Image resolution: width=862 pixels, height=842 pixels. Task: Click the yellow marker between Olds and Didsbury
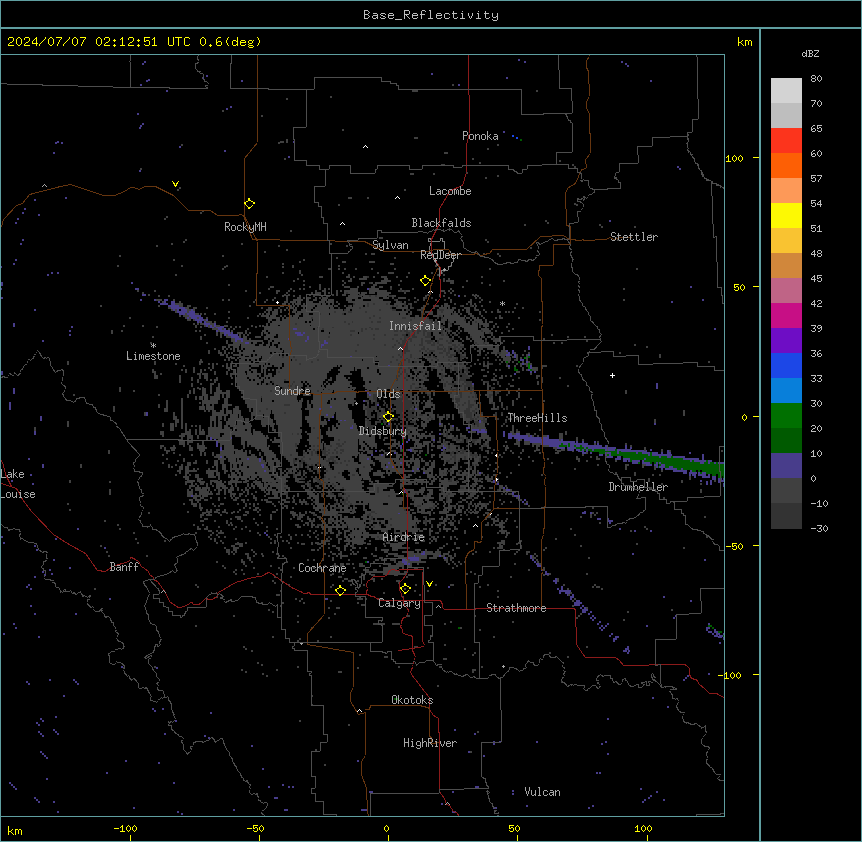point(389,417)
